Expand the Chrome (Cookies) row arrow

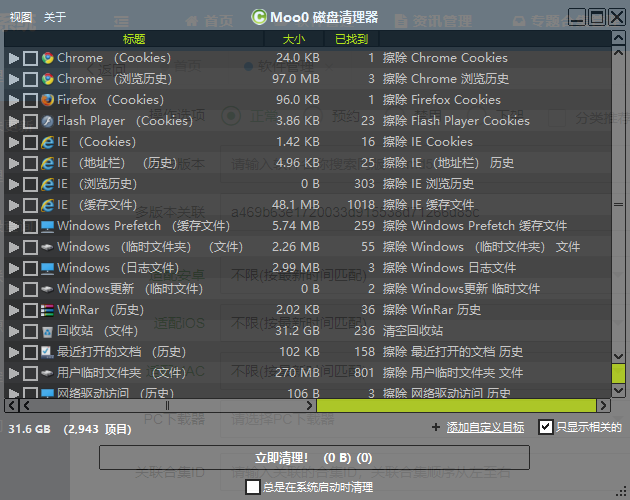click(x=14, y=58)
